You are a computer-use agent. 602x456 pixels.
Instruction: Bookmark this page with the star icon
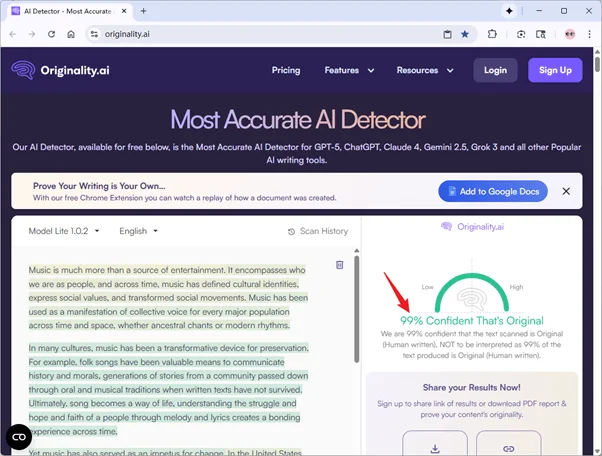(x=465, y=33)
